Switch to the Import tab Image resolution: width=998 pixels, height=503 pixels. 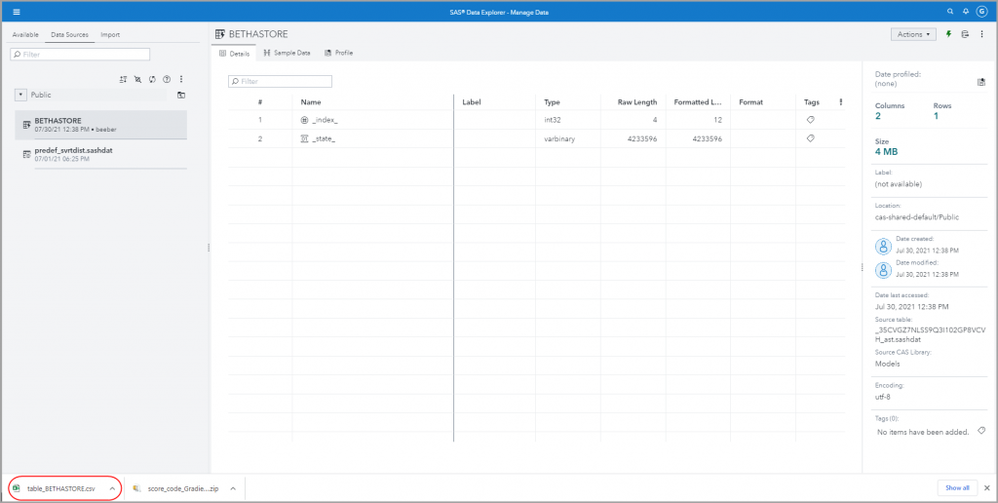[110, 34]
